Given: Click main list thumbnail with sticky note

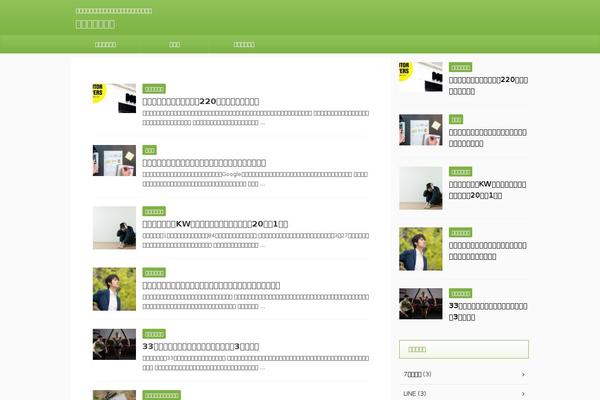Looking at the screenshot, I should click(x=114, y=160).
